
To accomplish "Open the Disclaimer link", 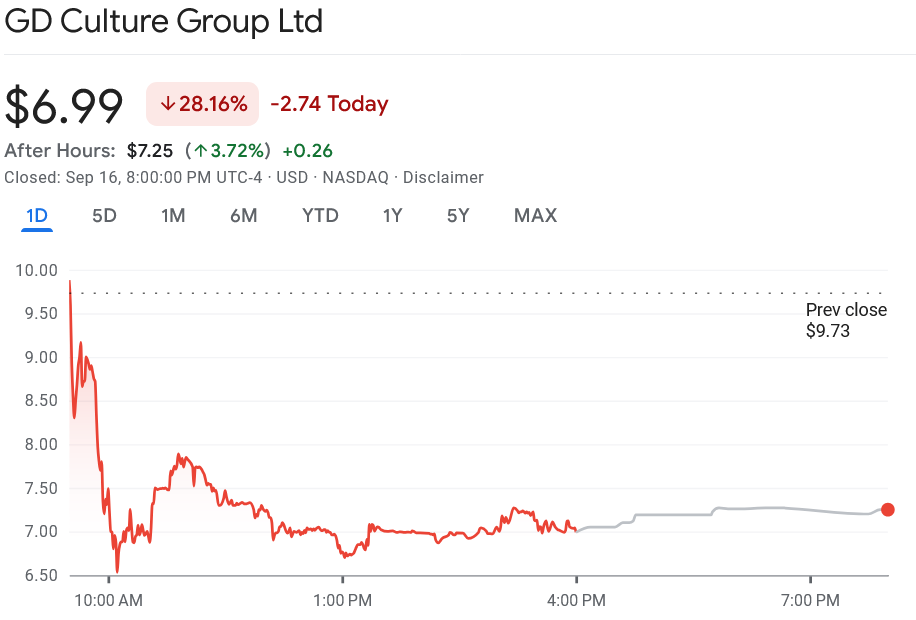I will point(443,178).
